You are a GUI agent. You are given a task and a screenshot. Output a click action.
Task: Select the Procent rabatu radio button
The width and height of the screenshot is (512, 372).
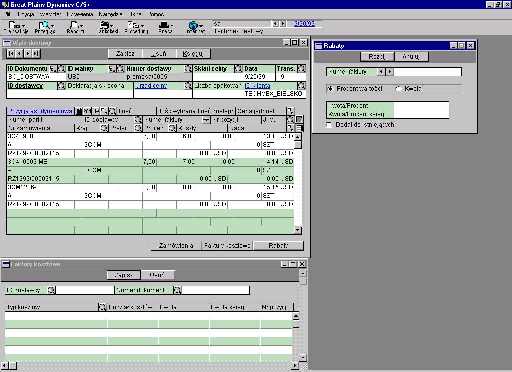(330, 89)
